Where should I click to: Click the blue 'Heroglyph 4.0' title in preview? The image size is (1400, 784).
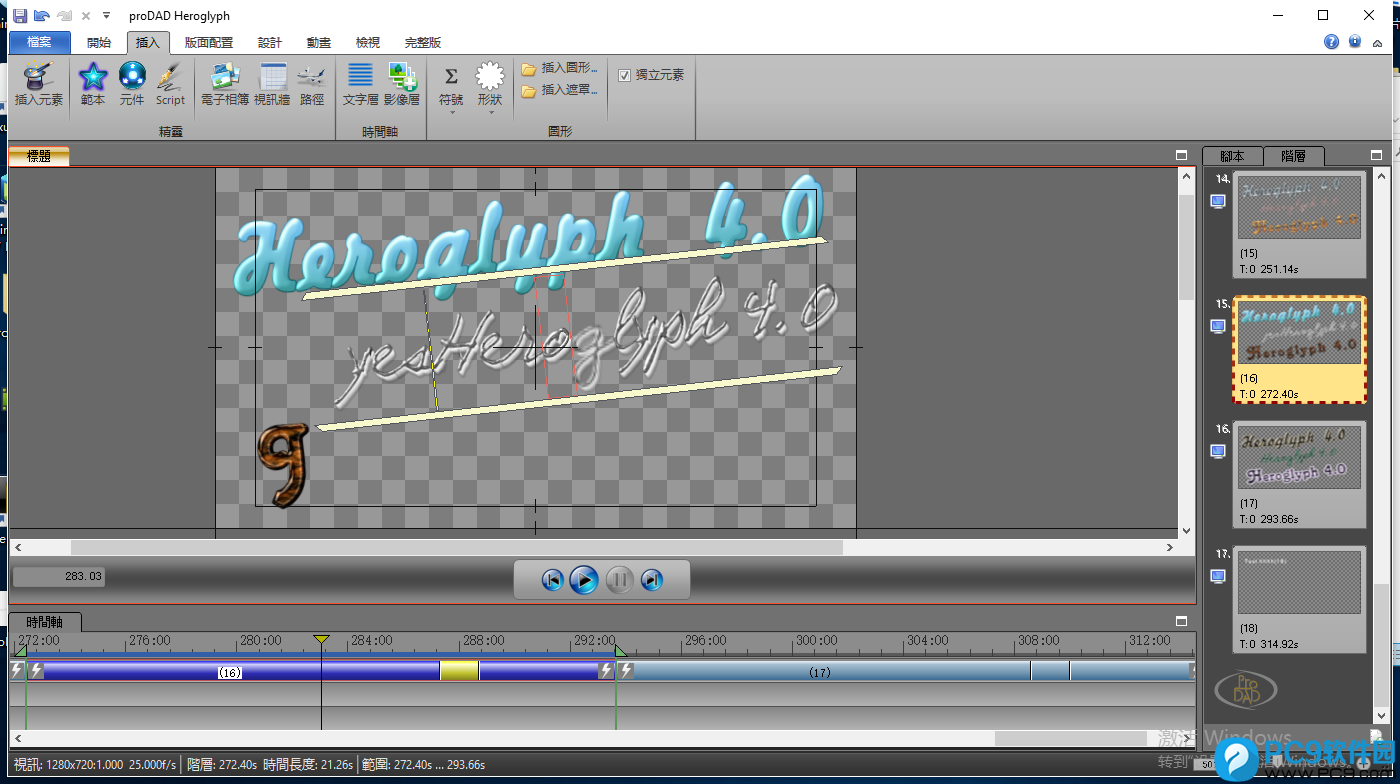point(530,238)
